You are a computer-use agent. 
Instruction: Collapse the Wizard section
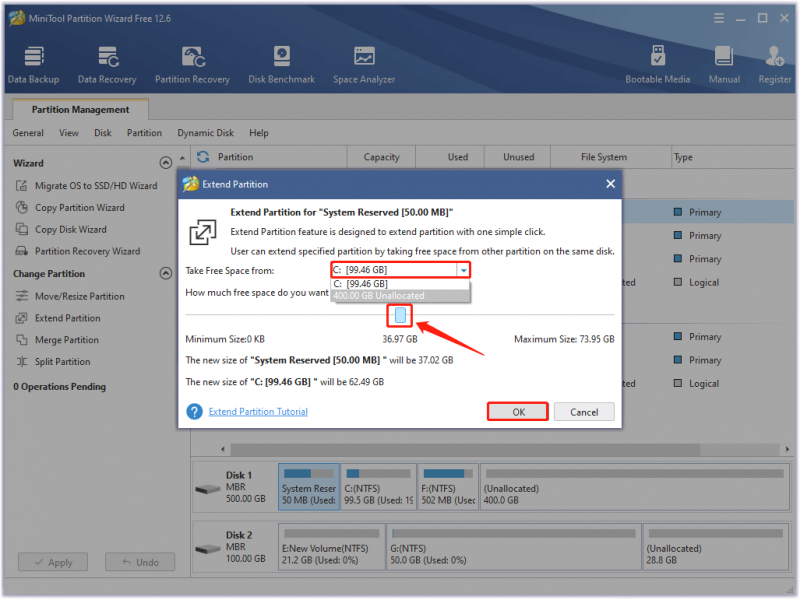(x=166, y=163)
